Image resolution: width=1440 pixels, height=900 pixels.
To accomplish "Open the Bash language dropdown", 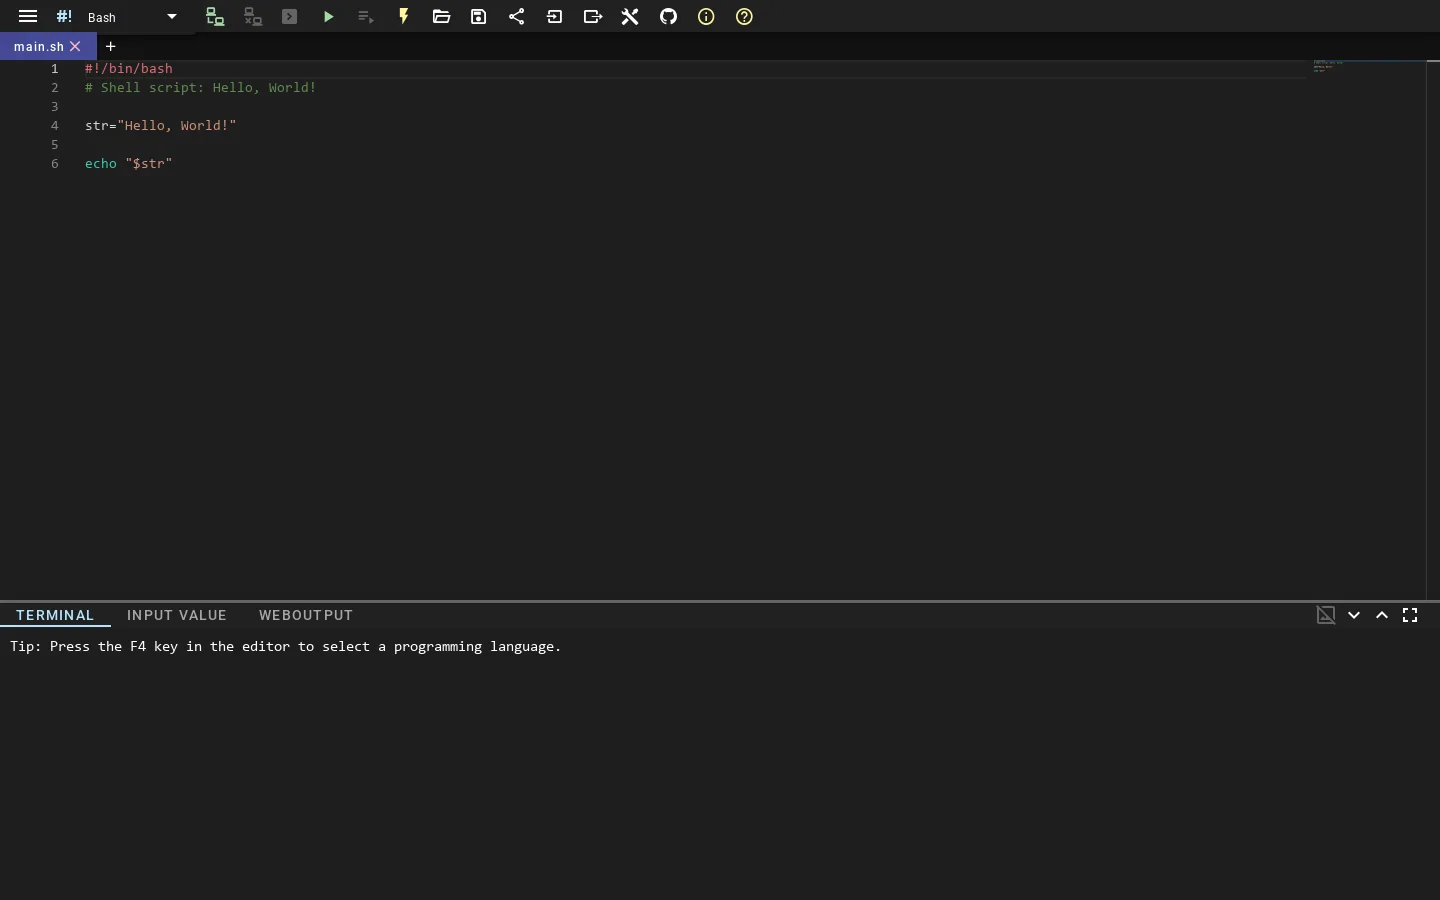I will (x=132, y=17).
